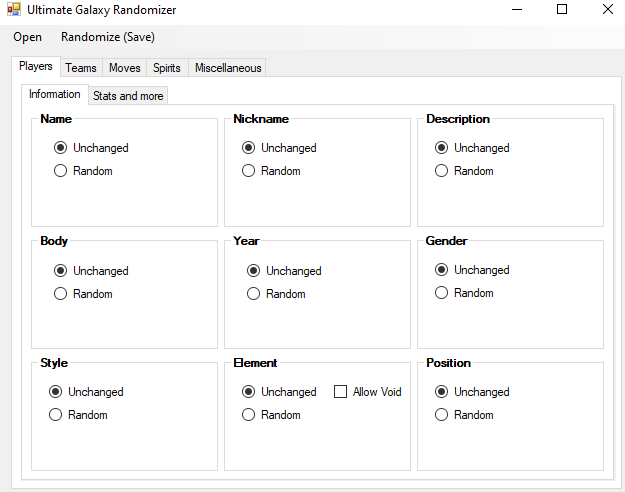The height and width of the screenshot is (492, 625).
Task: Click Randomize (Save) menu item
Action: pos(108,37)
